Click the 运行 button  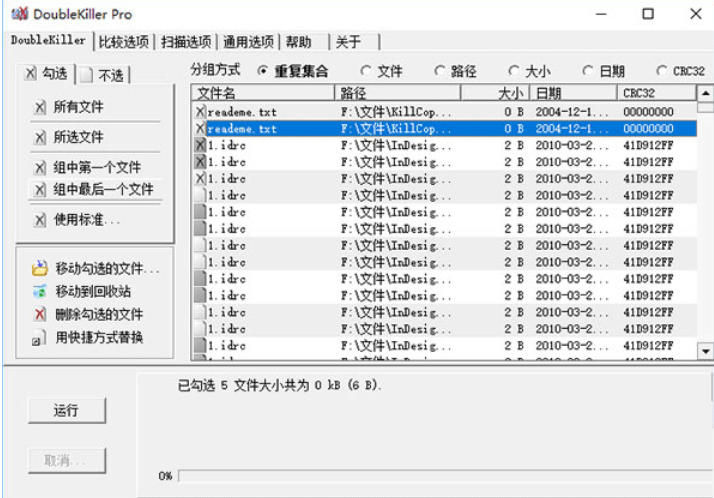click(x=67, y=411)
